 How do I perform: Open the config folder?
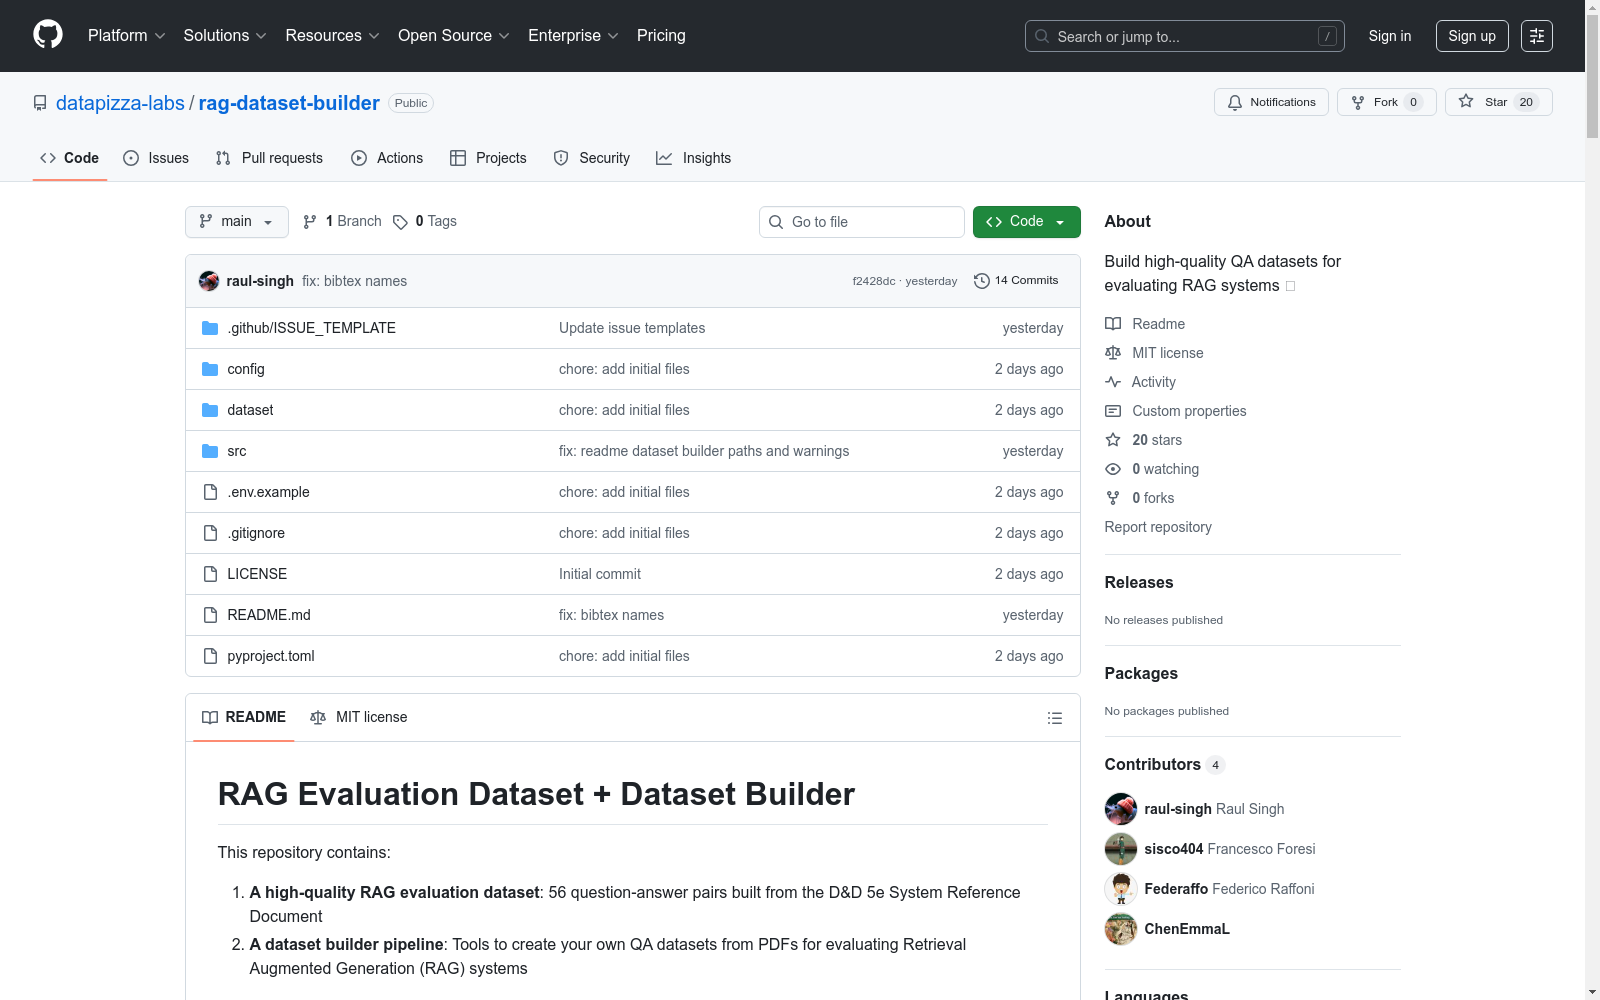(246, 369)
